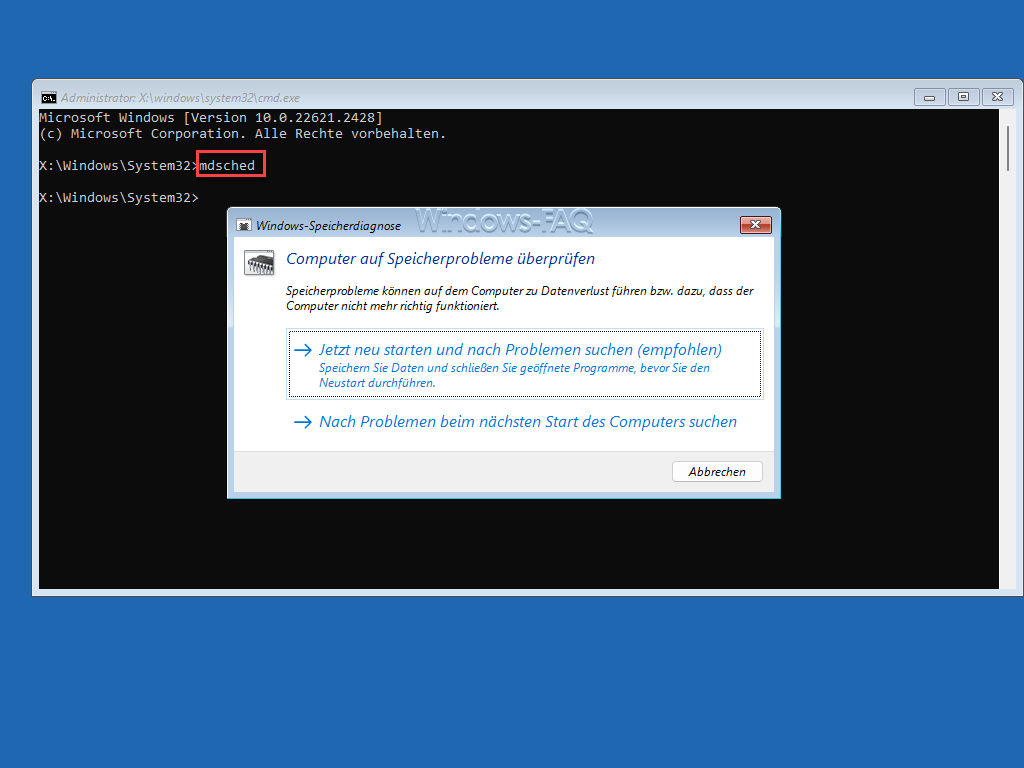Click the cmd window vertical scrollbar thumb
The height and width of the screenshot is (768, 1024).
click(x=1008, y=148)
